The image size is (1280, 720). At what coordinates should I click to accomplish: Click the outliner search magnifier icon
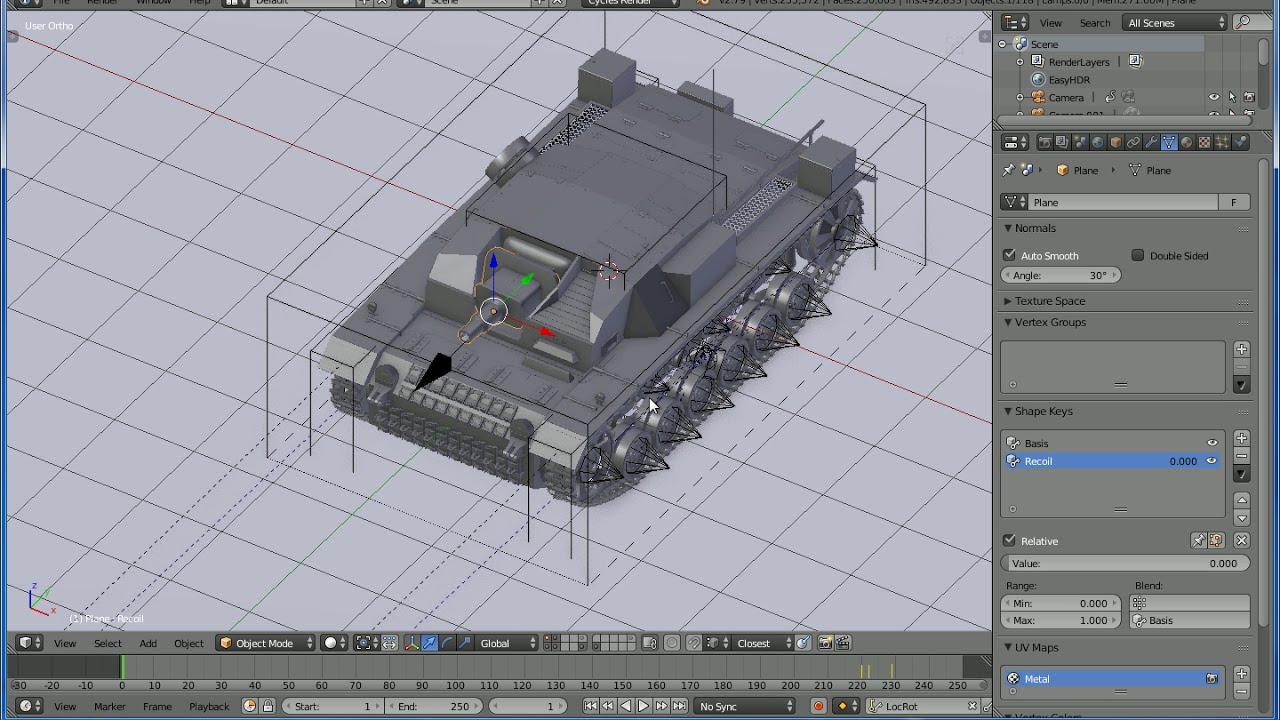coord(1243,22)
